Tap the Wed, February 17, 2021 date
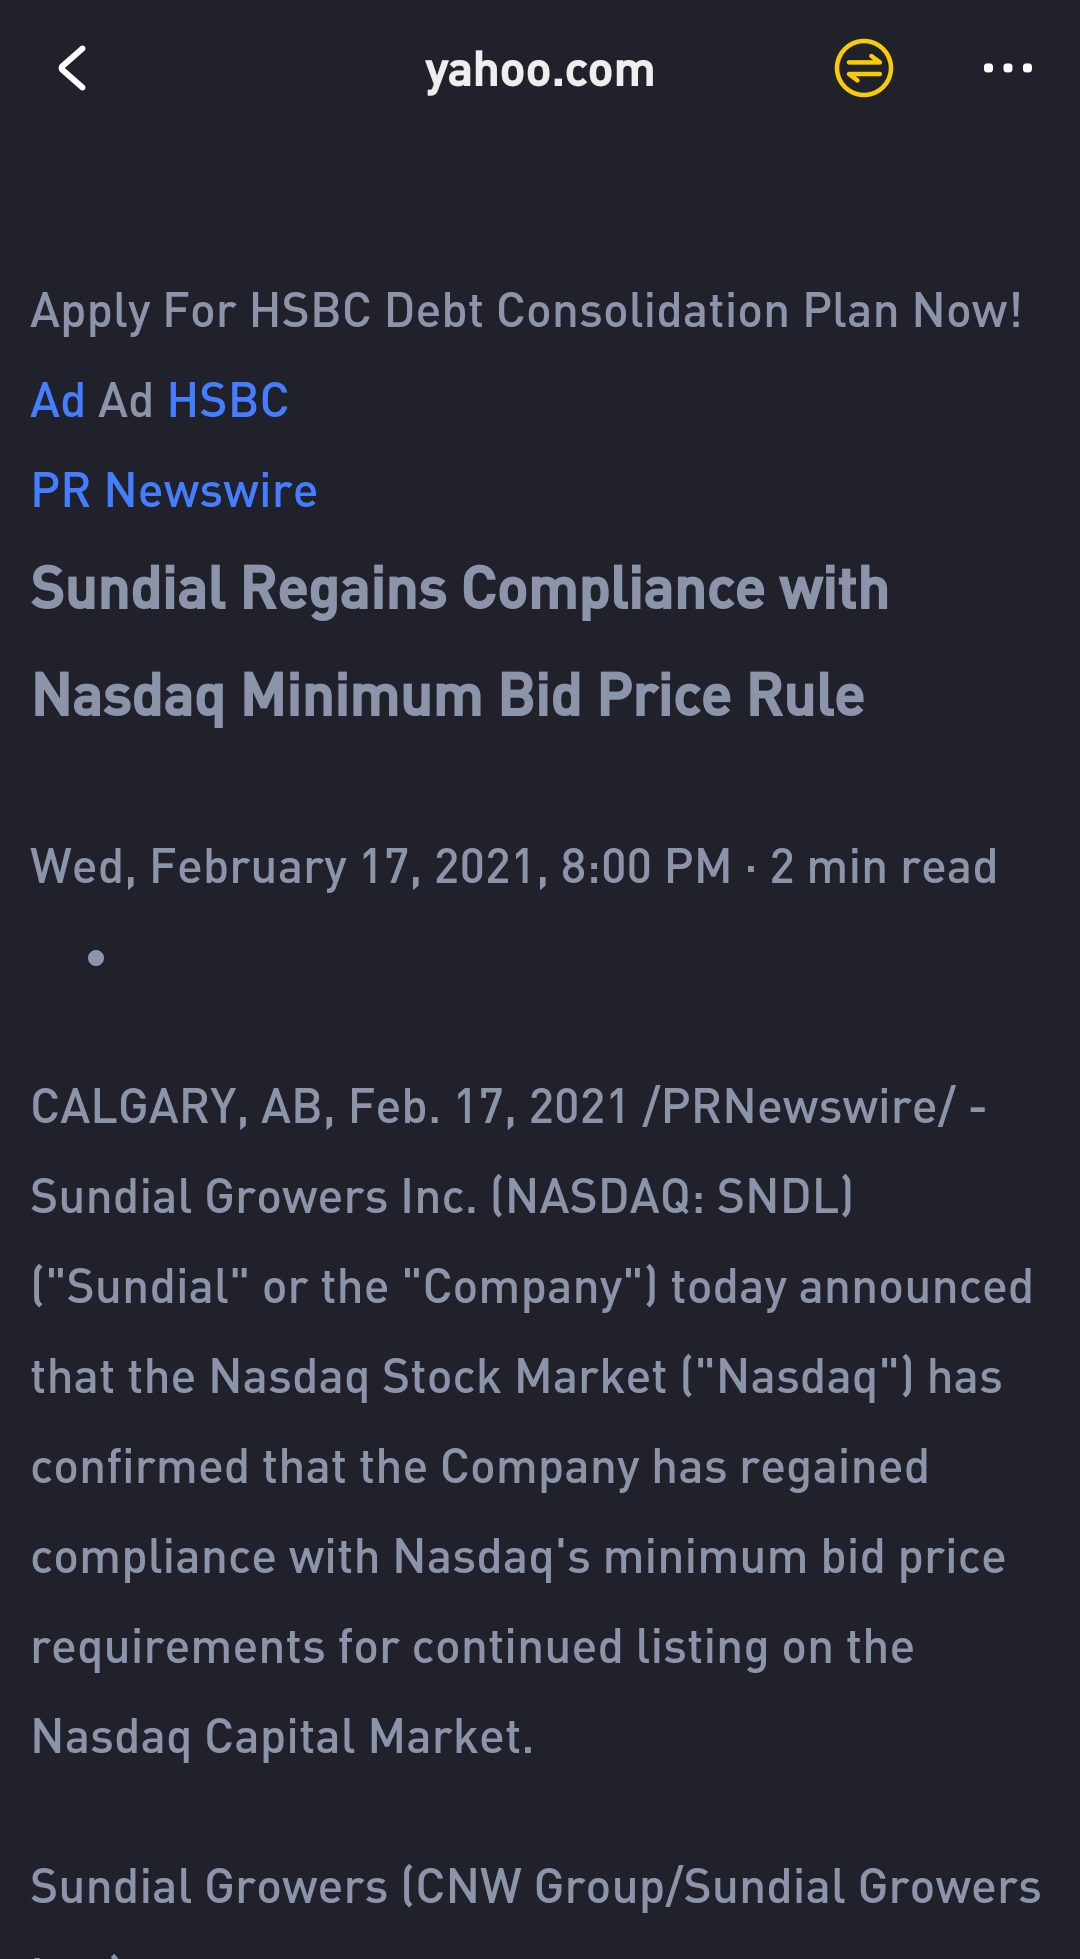1080x1959 pixels. click(380, 867)
